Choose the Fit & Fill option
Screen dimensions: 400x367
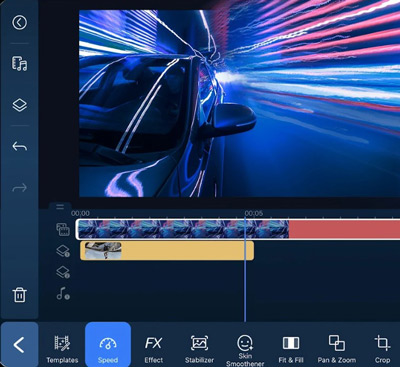291,349
